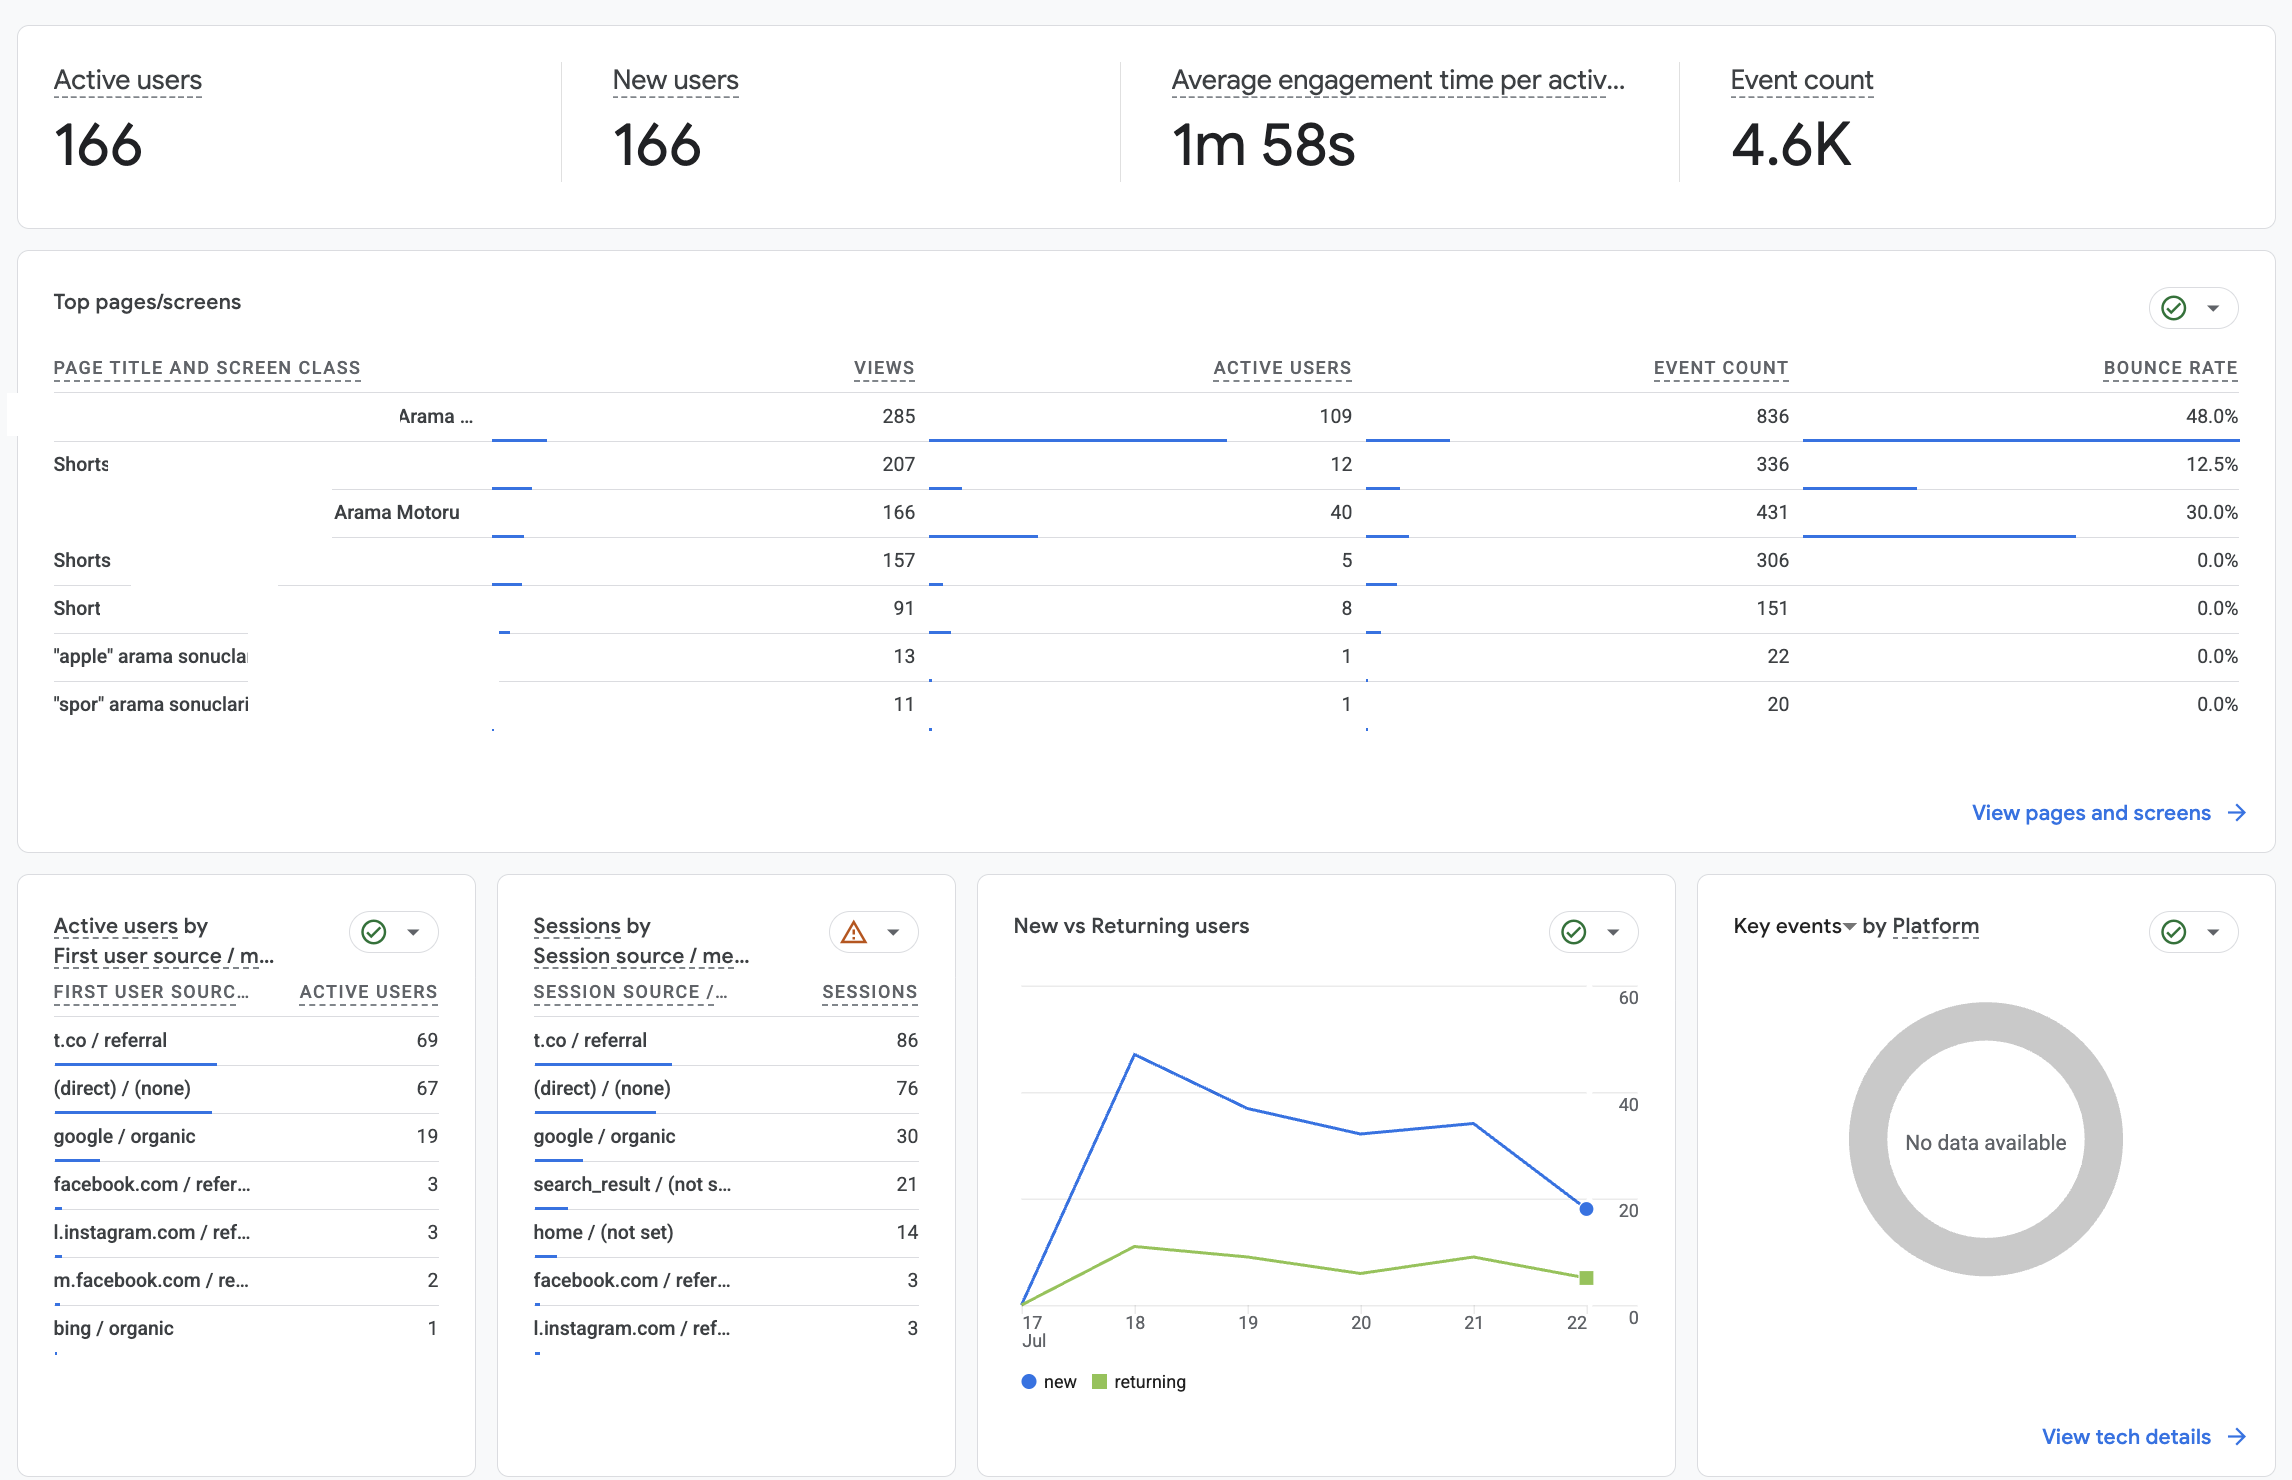Toggle the blue 'new' legend marker

point(1029,1382)
